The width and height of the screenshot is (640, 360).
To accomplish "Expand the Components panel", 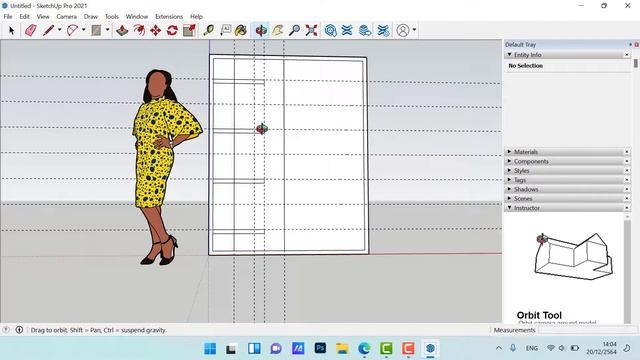I will (509, 161).
